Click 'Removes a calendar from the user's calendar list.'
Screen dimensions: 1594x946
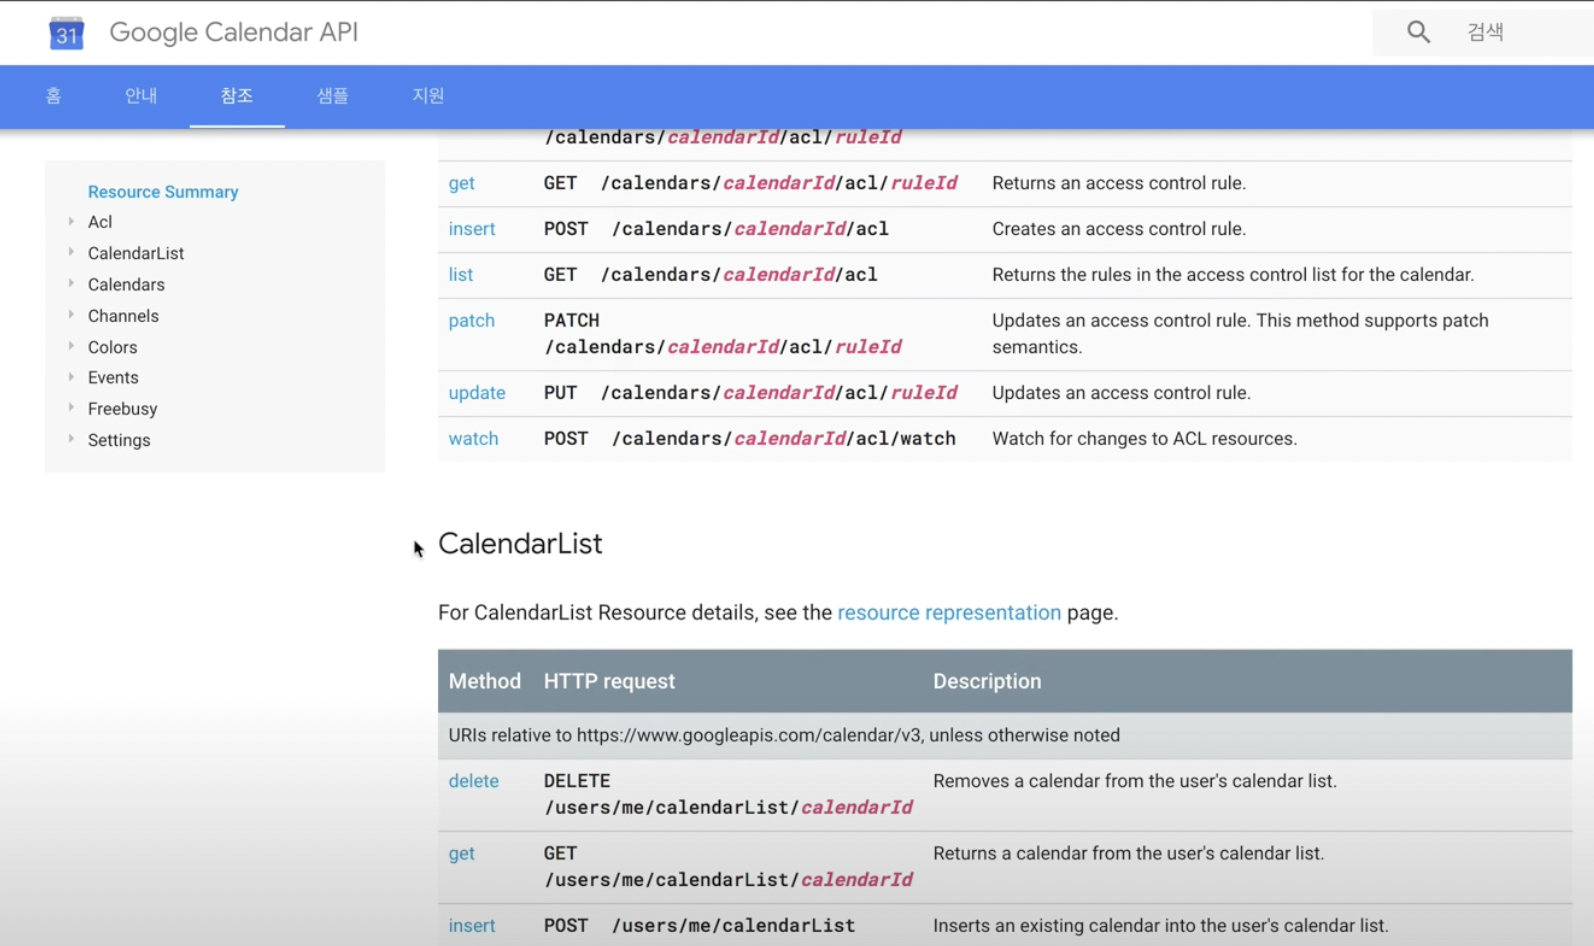coord(1135,781)
